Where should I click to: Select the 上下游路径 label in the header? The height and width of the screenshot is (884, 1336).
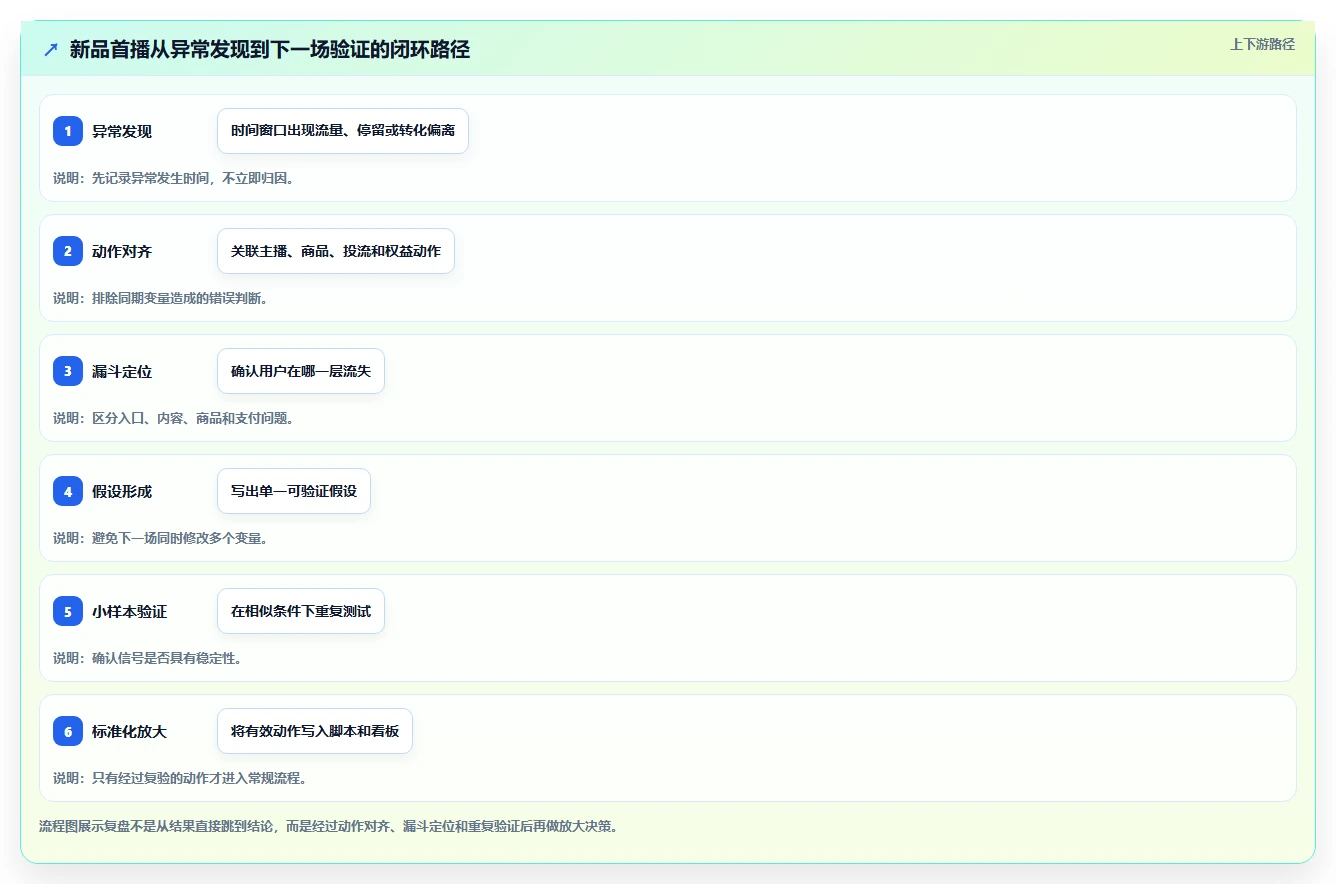[1262, 44]
